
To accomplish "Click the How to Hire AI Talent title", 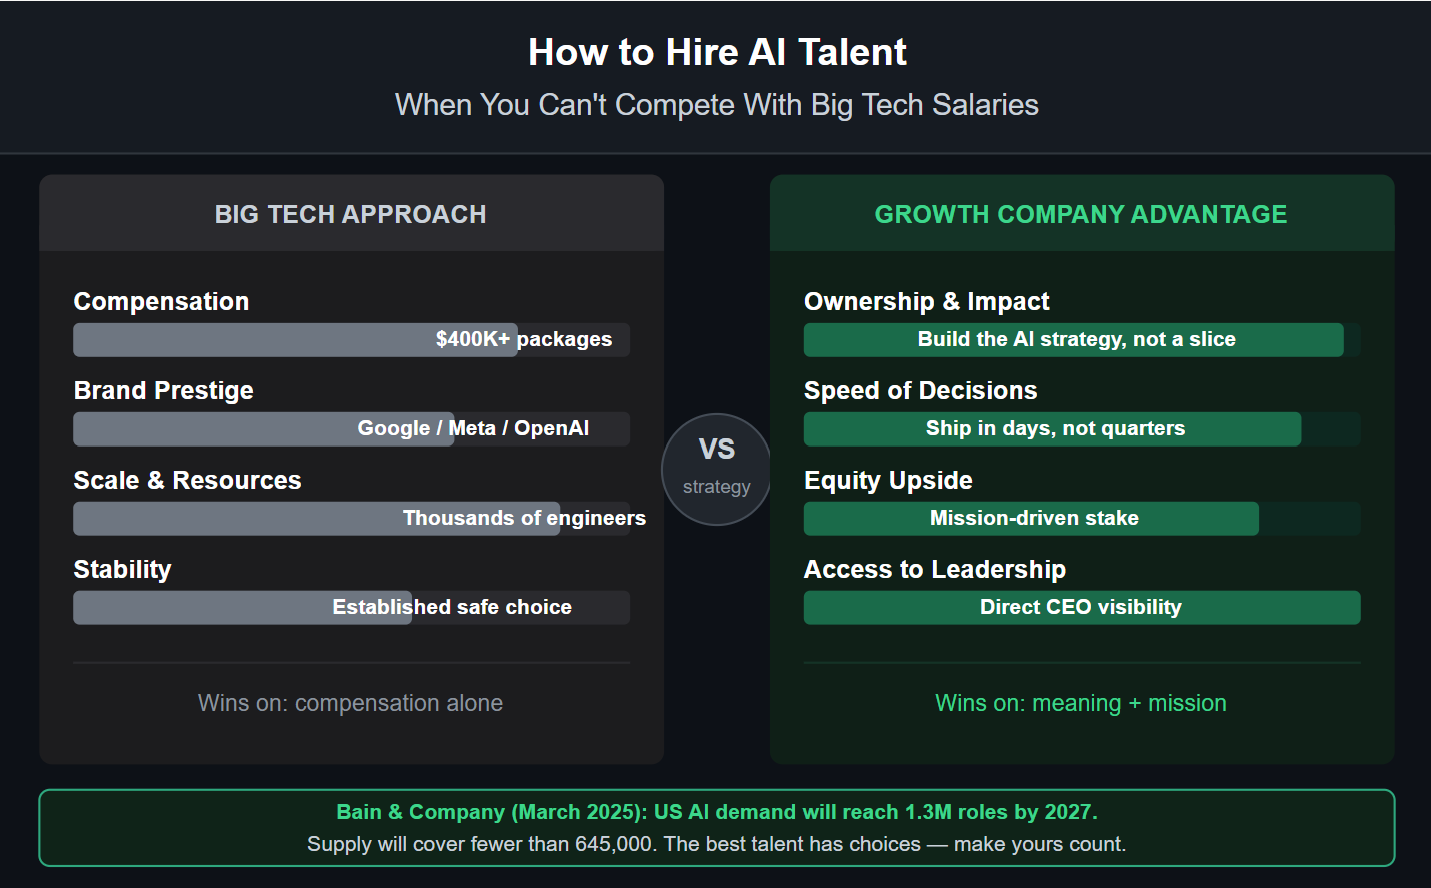I will [717, 52].
